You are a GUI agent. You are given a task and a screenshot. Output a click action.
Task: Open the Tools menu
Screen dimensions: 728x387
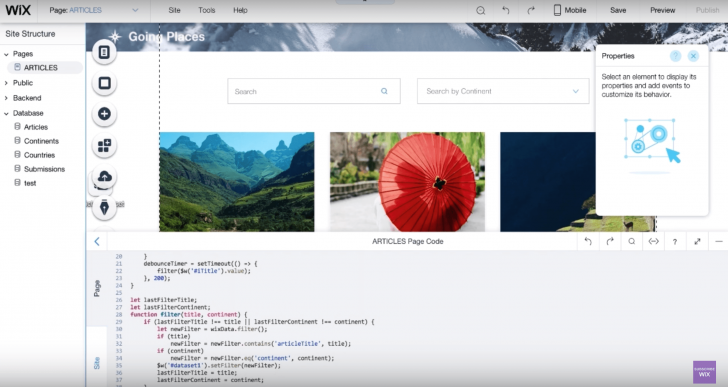click(207, 10)
